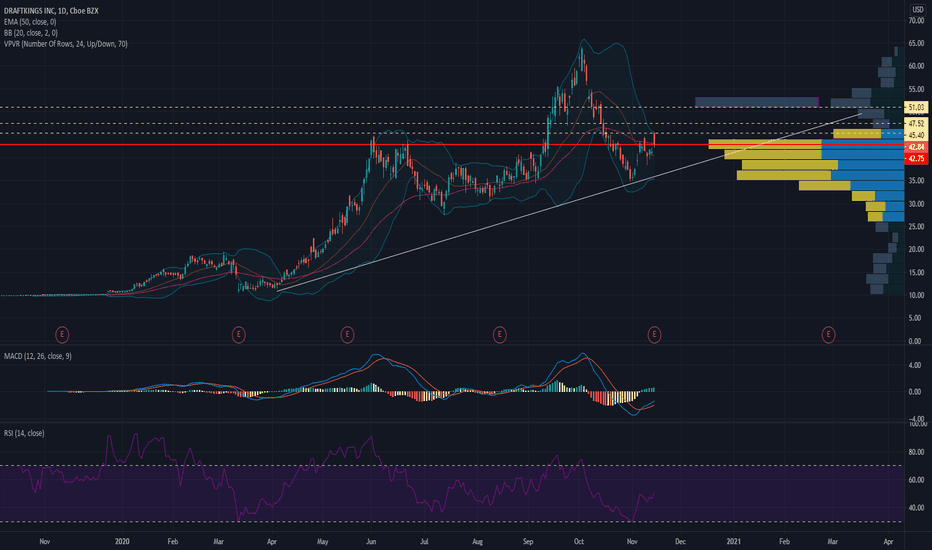Select the purple rectangle drawing near 52

pos(757,102)
